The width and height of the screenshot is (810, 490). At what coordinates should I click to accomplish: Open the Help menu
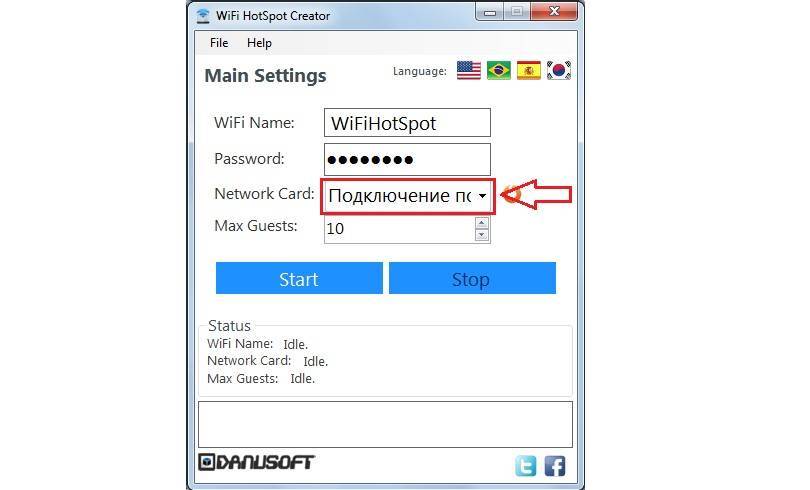259,43
